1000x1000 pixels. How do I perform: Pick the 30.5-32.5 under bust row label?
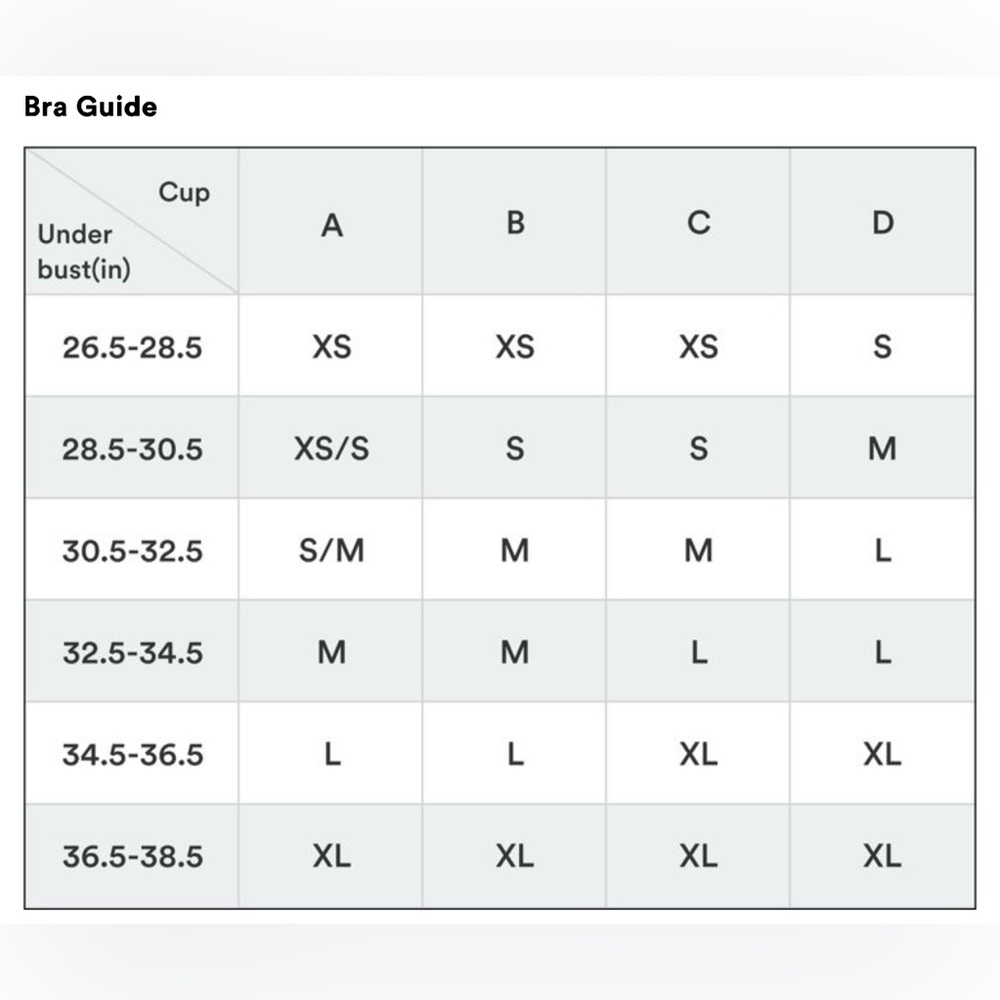(x=132, y=551)
